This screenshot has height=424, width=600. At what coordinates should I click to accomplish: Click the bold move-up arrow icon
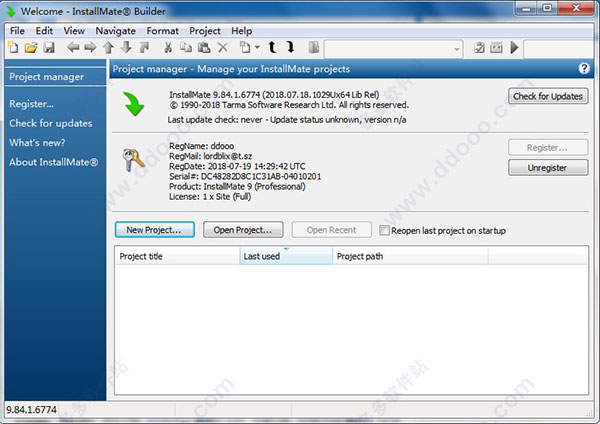pyautogui.click(x=272, y=47)
